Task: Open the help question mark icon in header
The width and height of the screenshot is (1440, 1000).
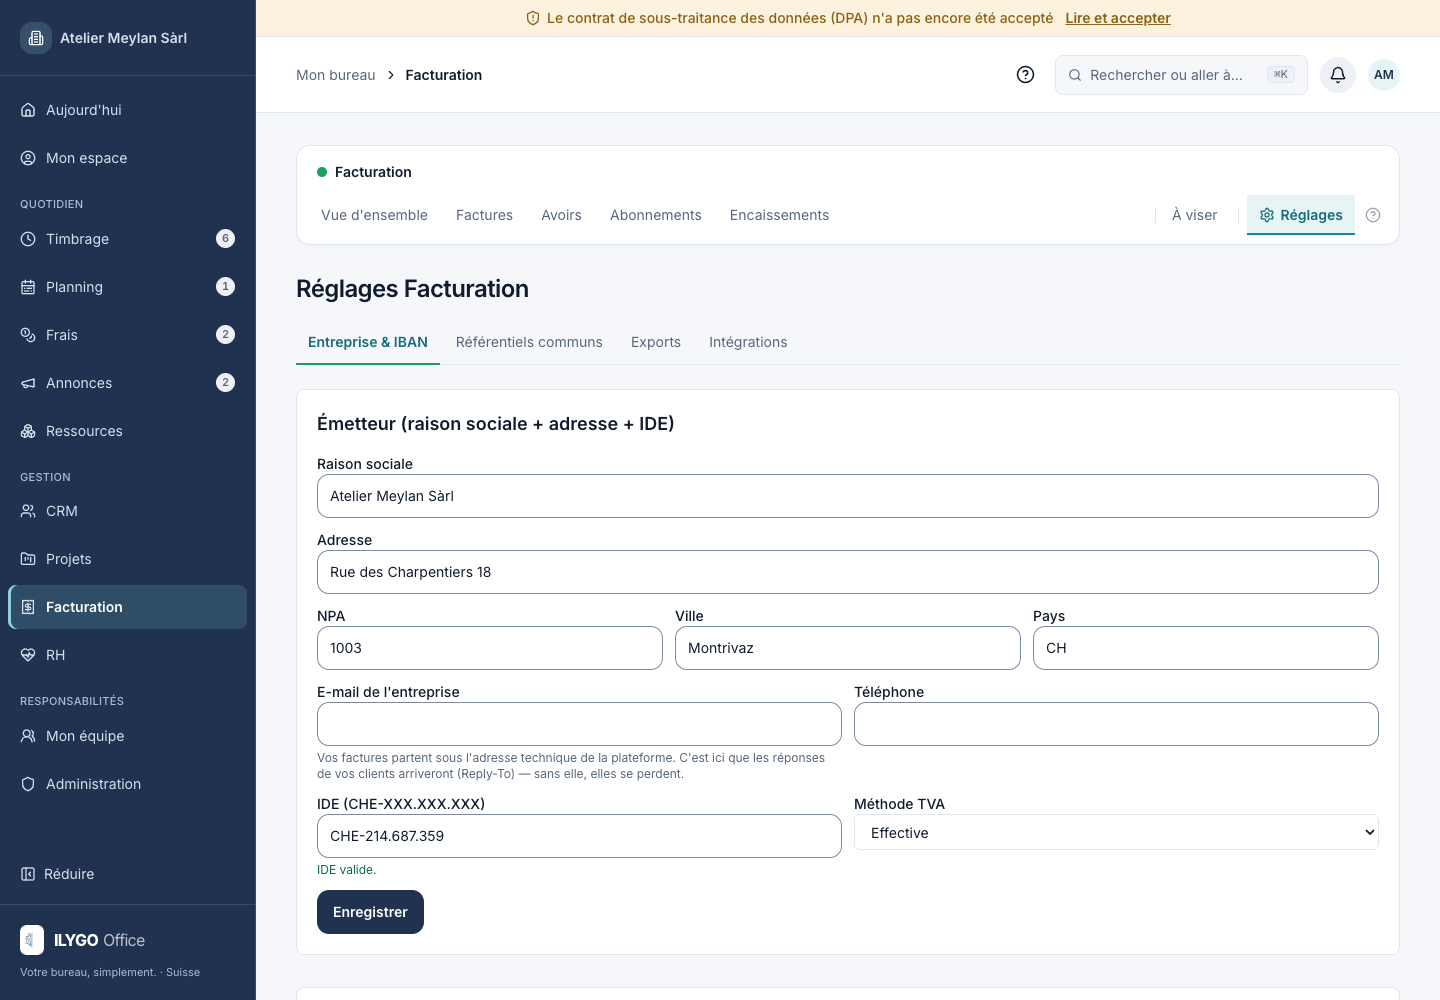Action: coord(1025,75)
